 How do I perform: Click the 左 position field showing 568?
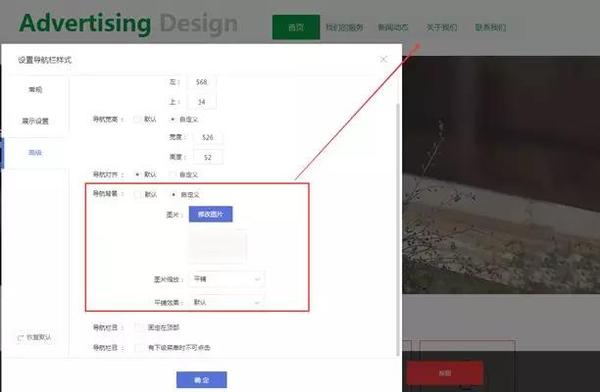[202, 82]
